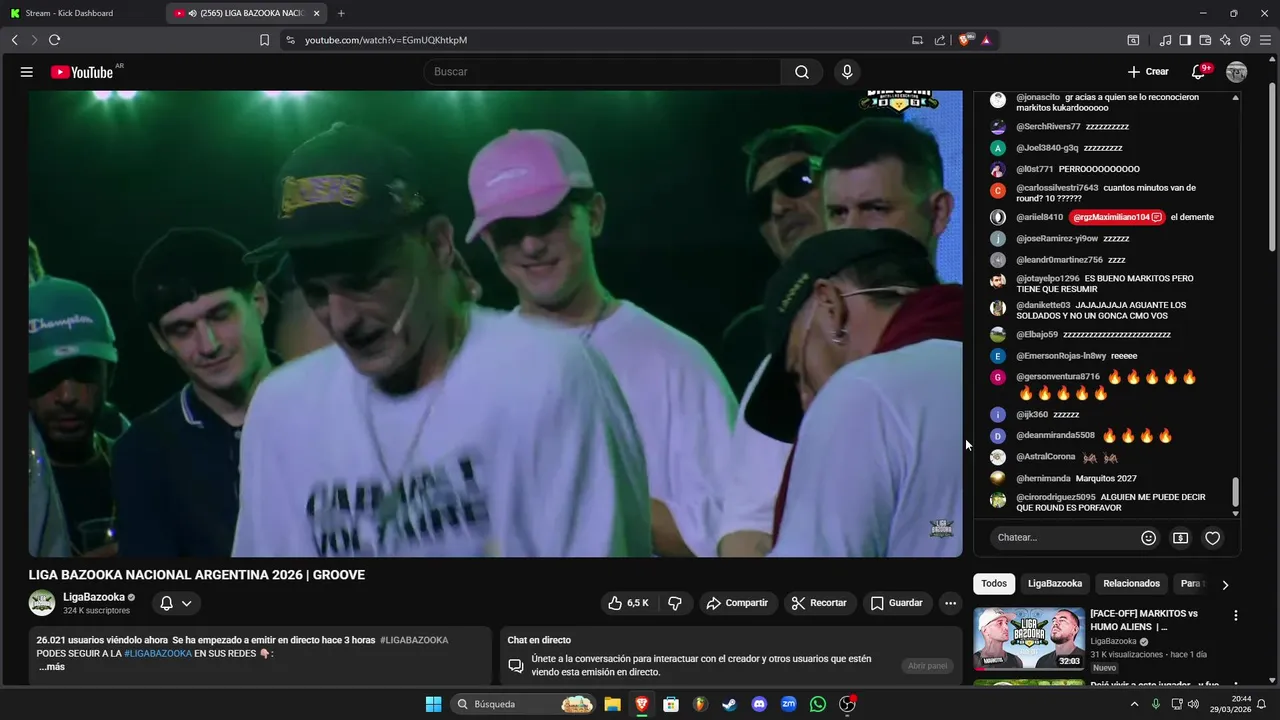Open Brave Leo AI sparkle icon
The height and width of the screenshot is (720, 1280).
pyautogui.click(x=1225, y=40)
